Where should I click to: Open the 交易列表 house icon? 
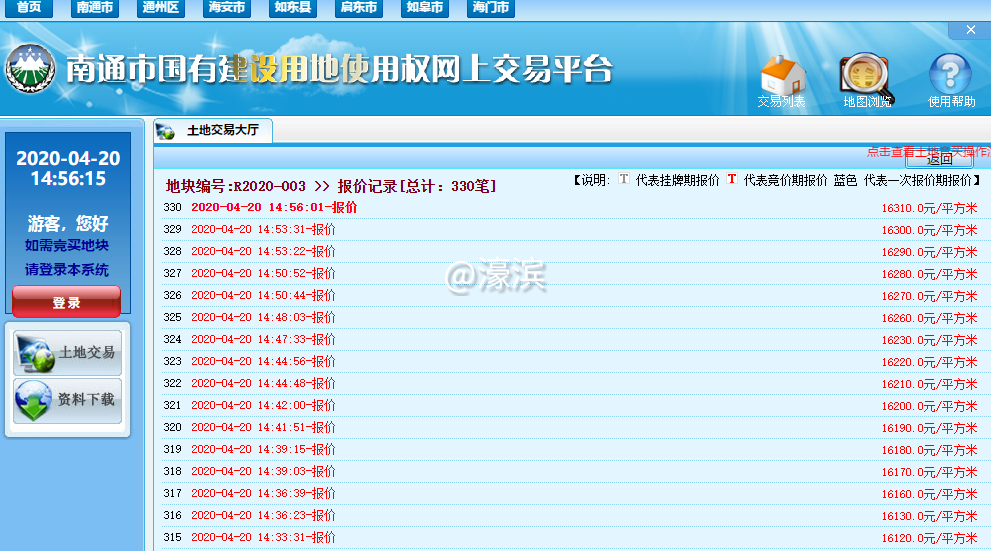[x=782, y=75]
